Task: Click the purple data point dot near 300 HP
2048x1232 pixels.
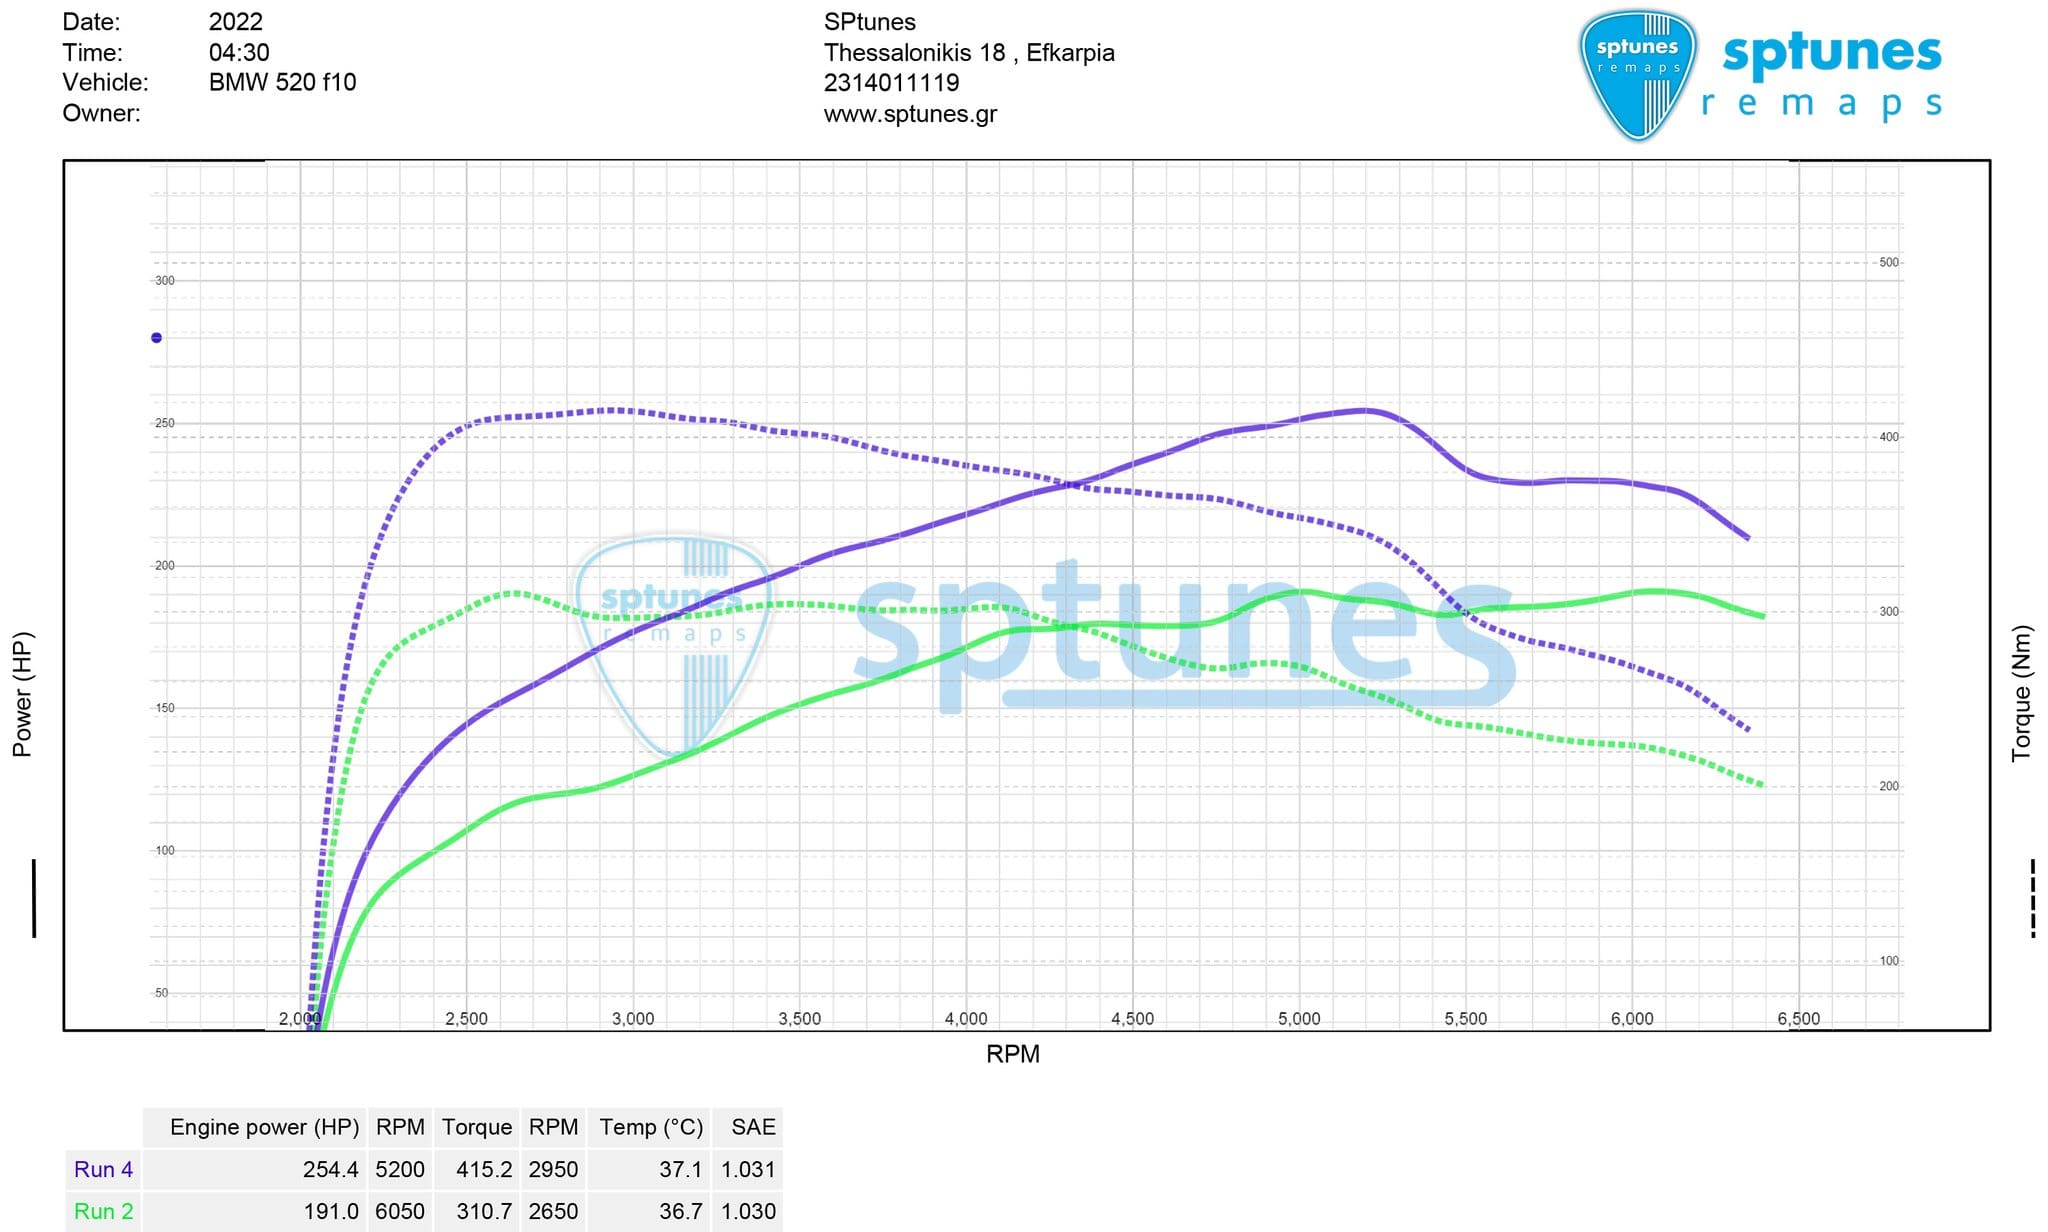Action: (156, 338)
